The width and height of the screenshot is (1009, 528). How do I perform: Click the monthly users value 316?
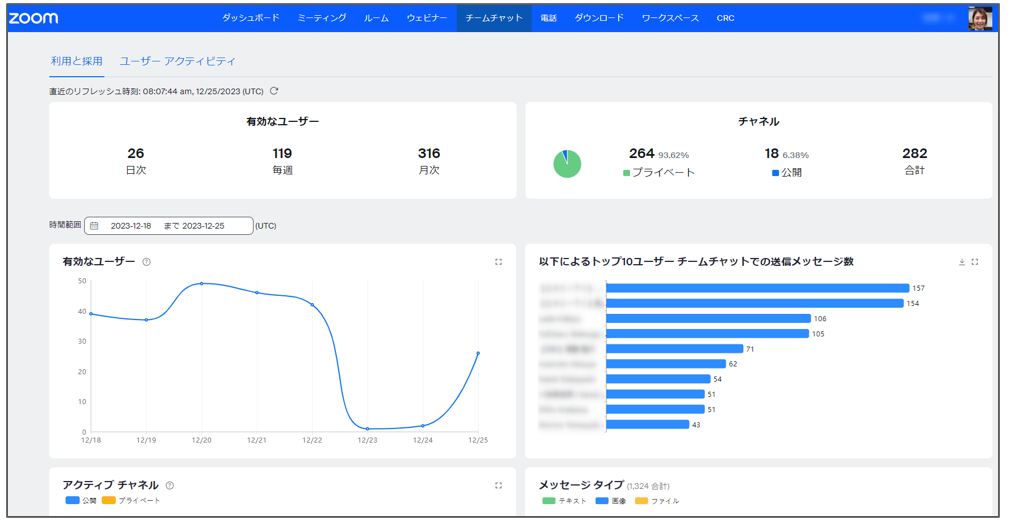pyautogui.click(x=429, y=153)
